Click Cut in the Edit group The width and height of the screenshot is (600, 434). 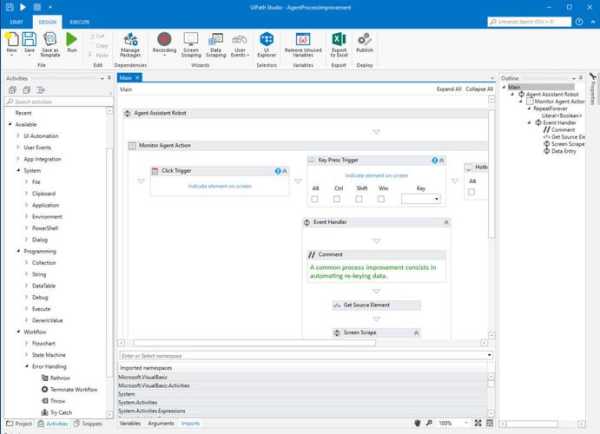98,36
